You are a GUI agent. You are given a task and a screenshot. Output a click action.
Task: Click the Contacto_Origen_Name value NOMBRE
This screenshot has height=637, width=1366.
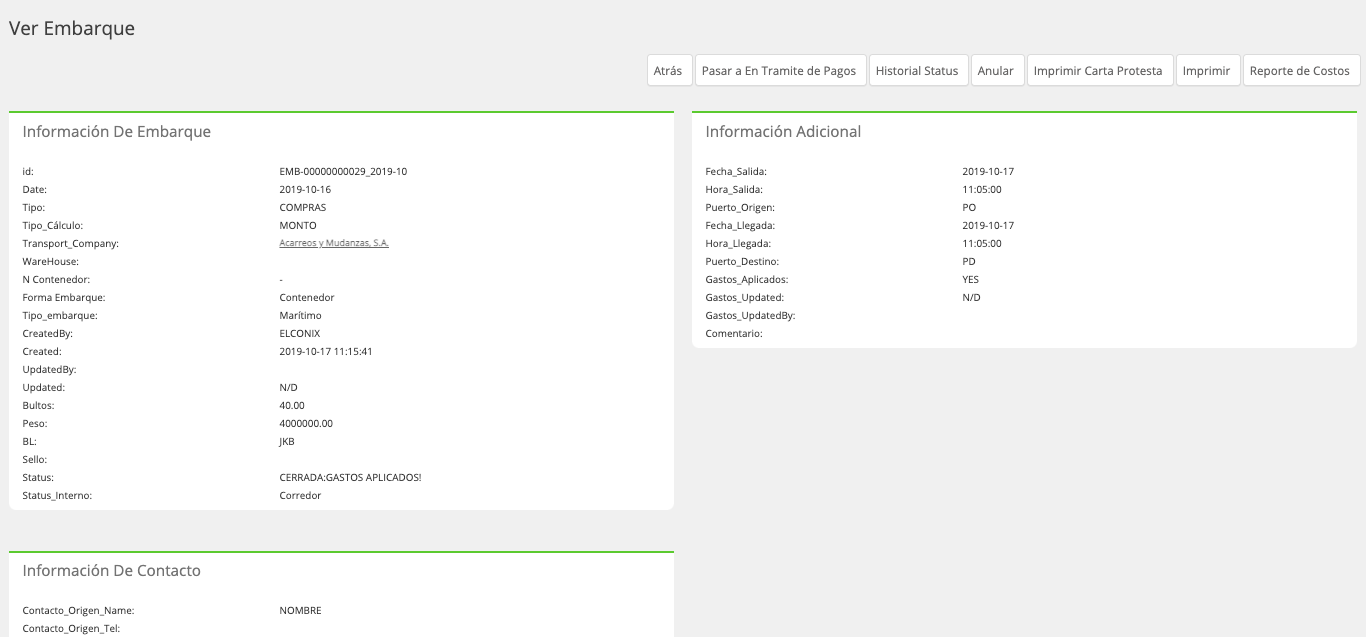point(300,610)
